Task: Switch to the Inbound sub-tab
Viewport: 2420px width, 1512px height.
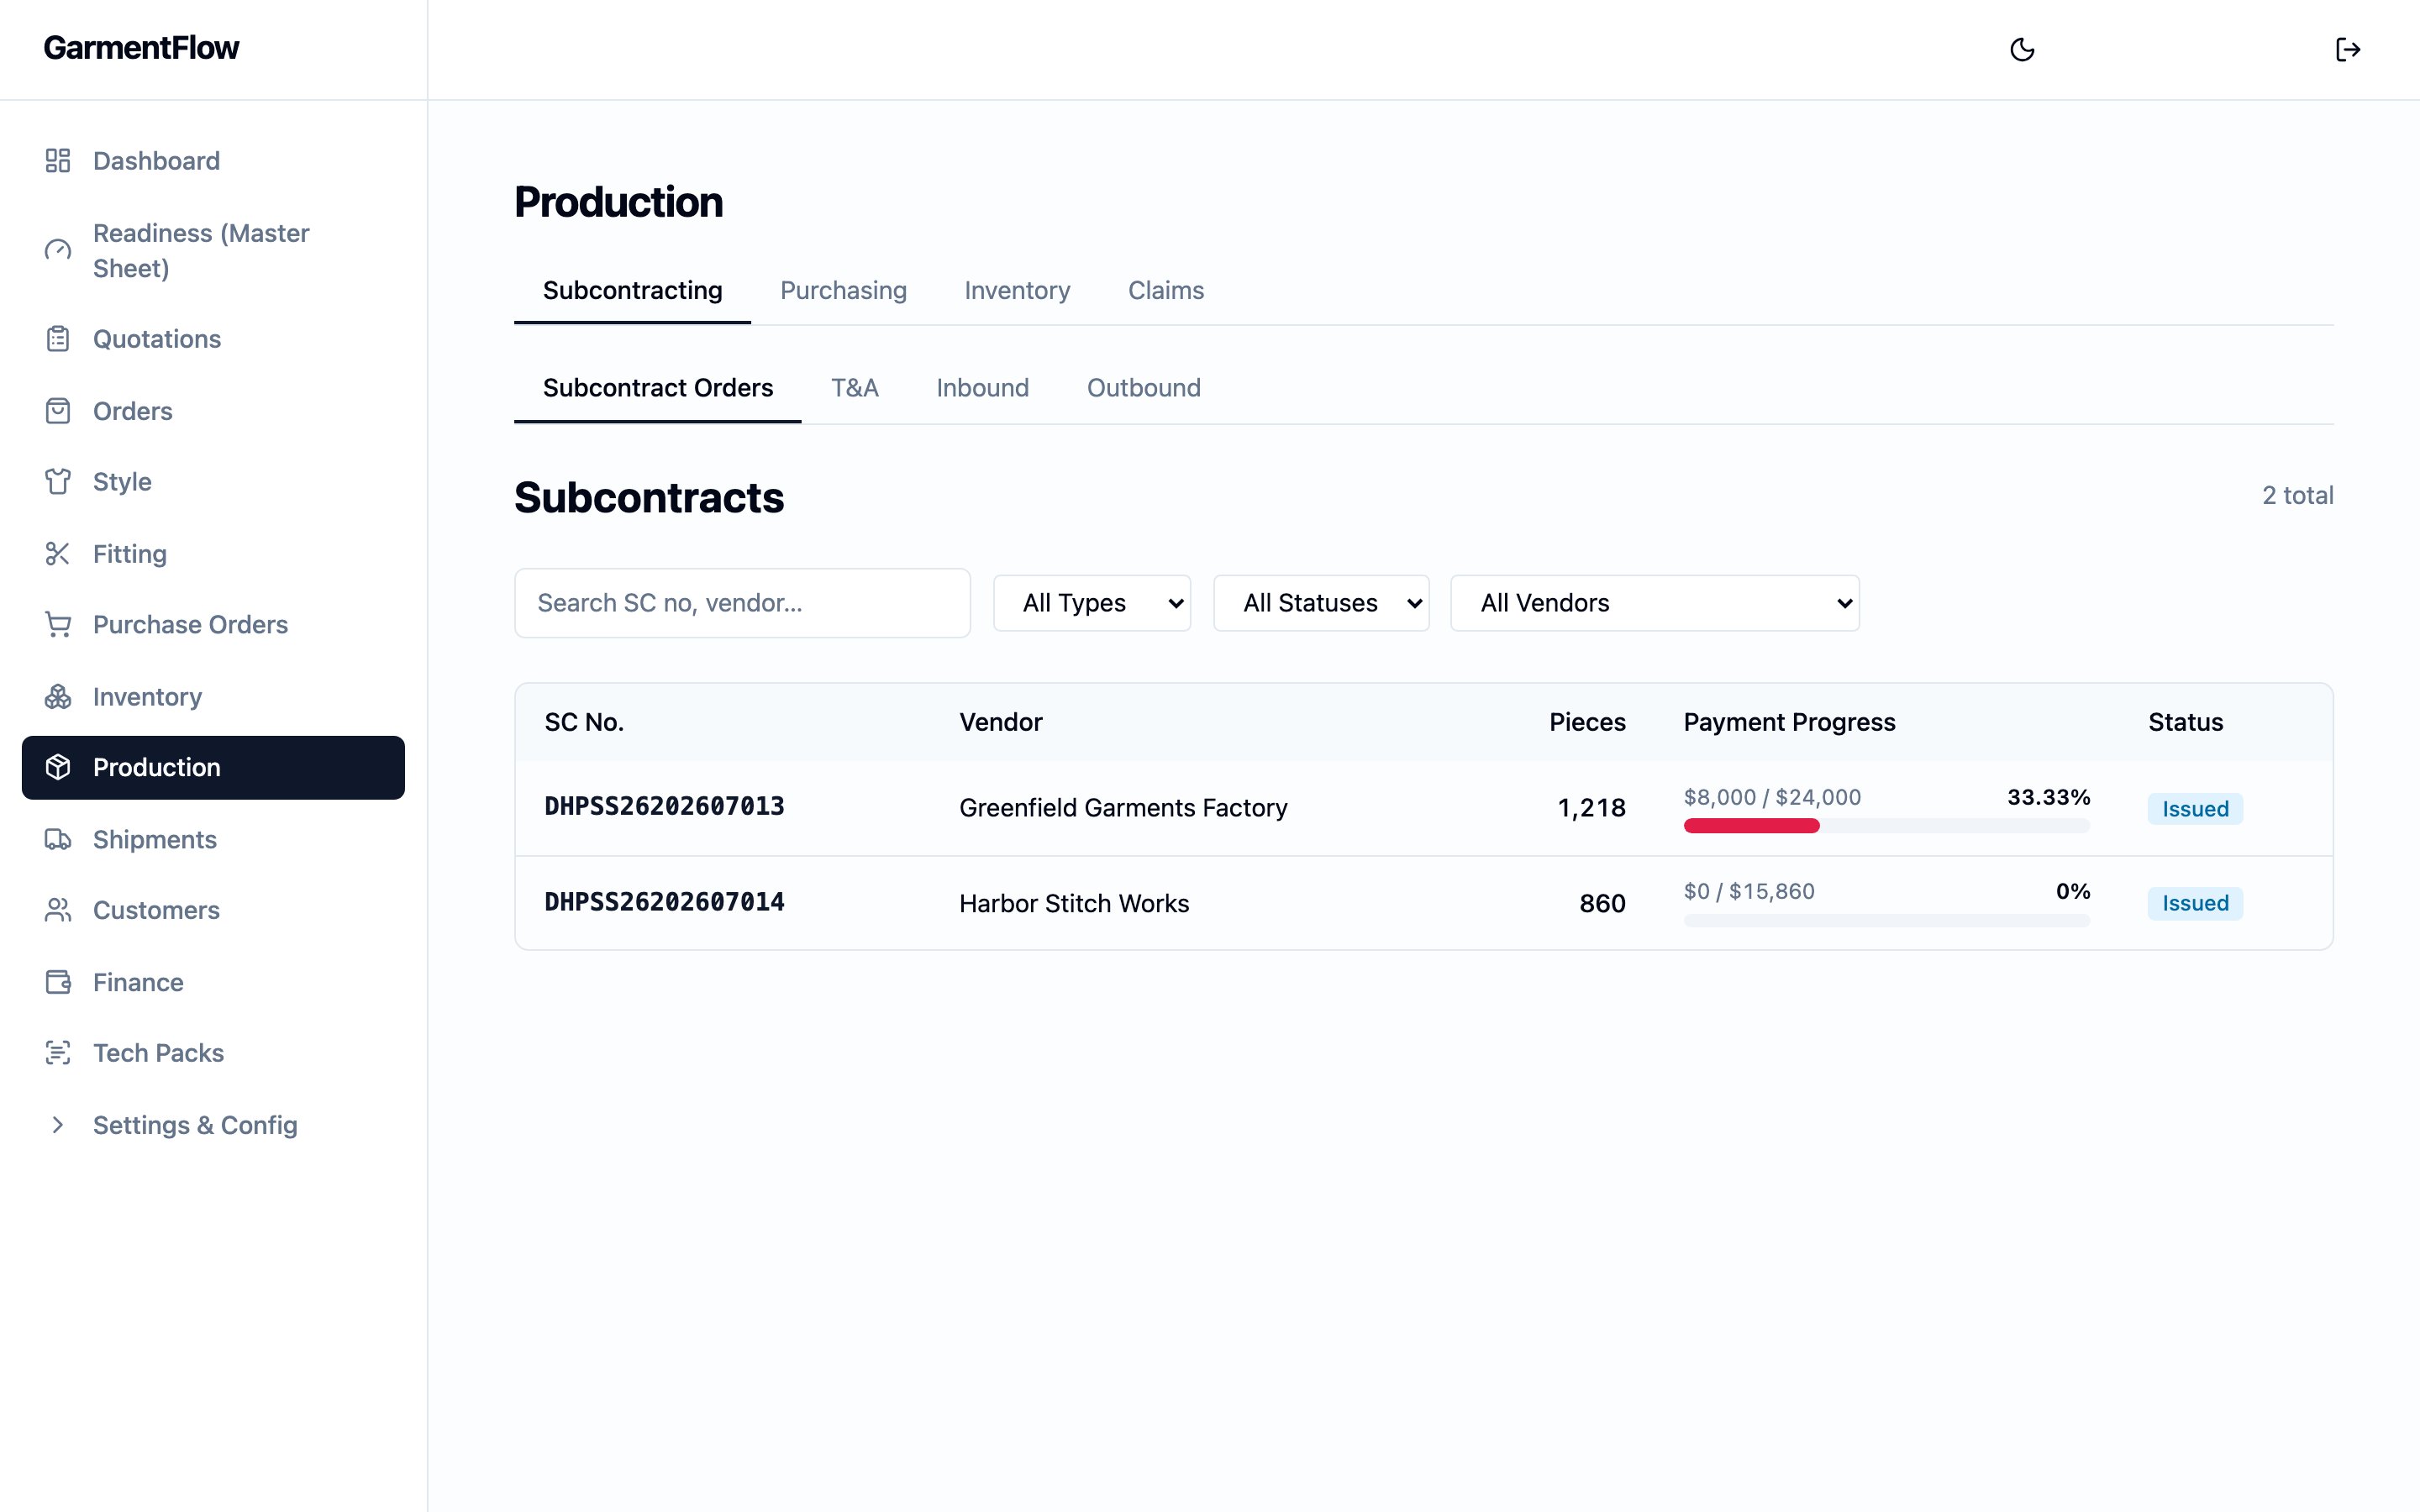Action: 982,388
